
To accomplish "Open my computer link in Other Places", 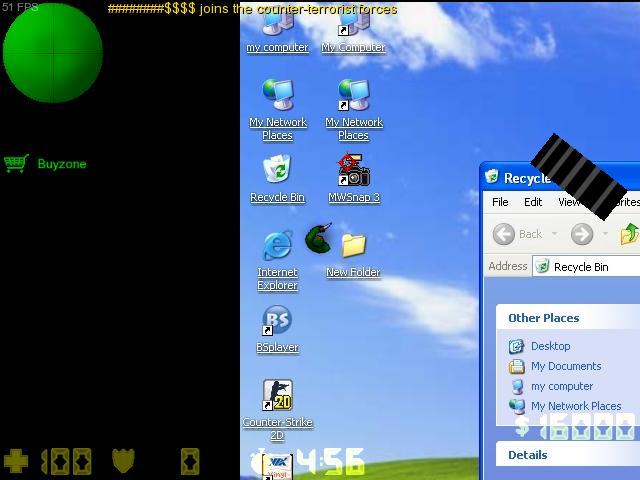I will 562,386.
